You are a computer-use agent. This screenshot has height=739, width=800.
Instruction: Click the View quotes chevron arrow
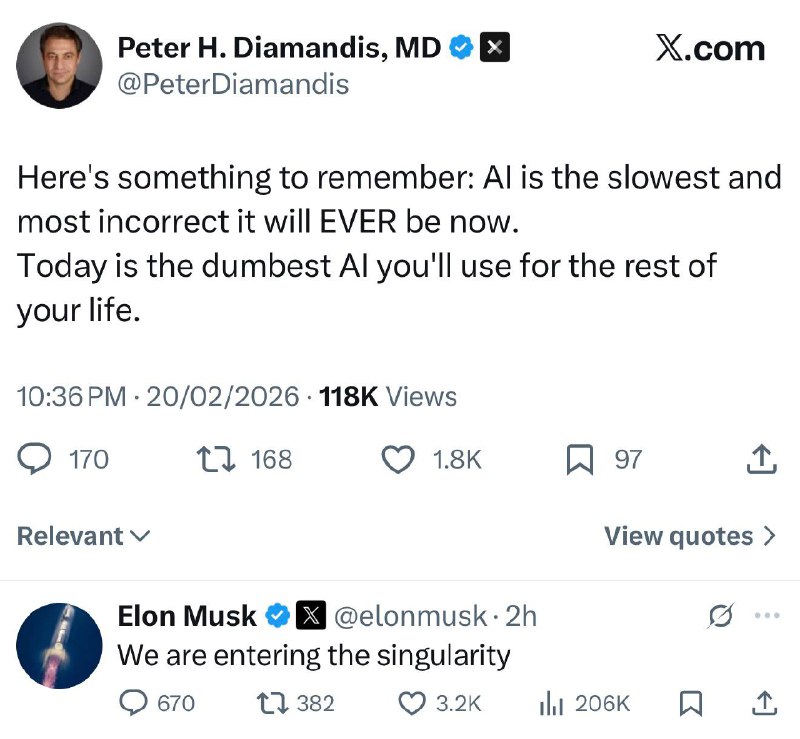[x=769, y=536]
